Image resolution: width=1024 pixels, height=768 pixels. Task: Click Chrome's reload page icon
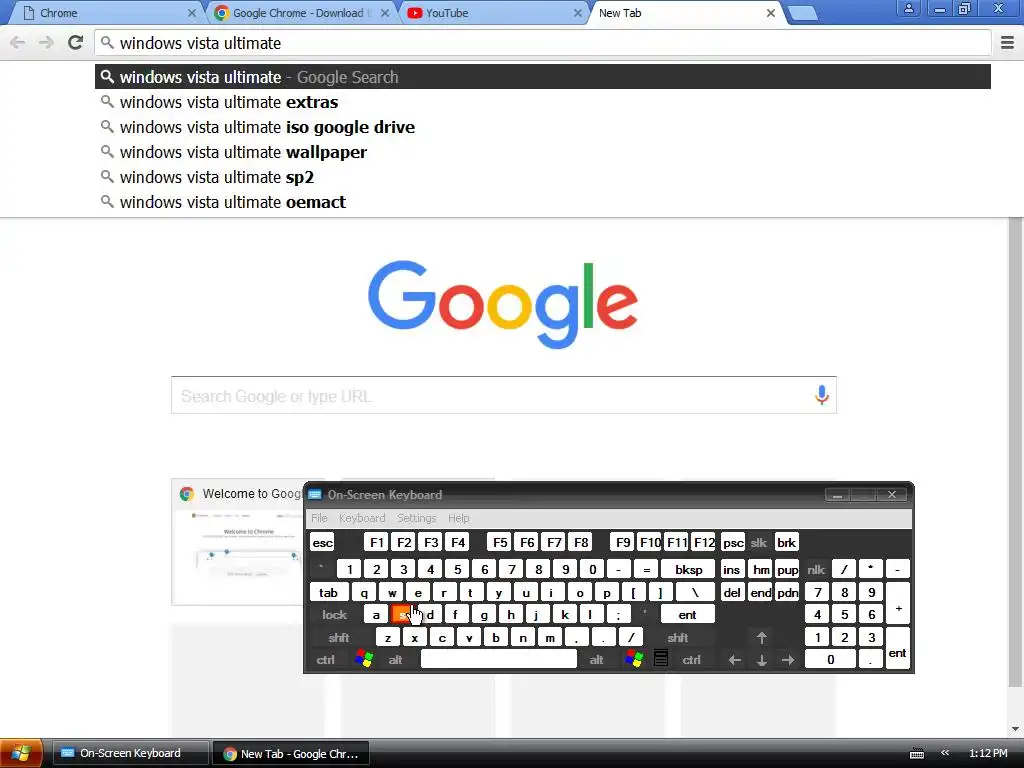click(x=76, y=42)
